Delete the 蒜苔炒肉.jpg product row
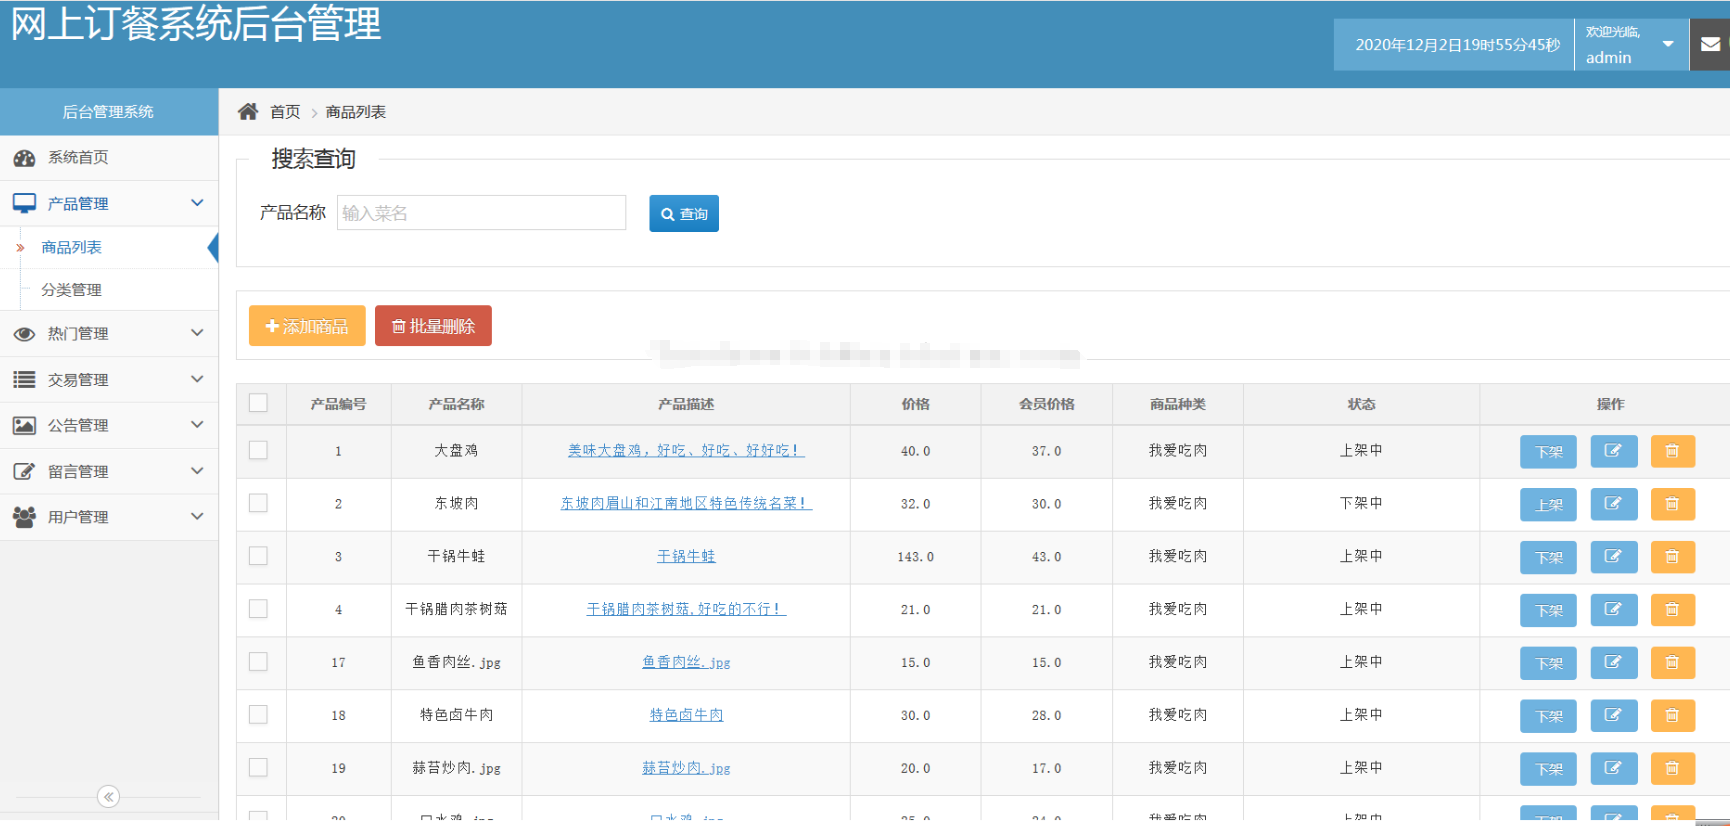Image resolution: width=1730 pixels, height=826 pixels. pos(1672,769)
